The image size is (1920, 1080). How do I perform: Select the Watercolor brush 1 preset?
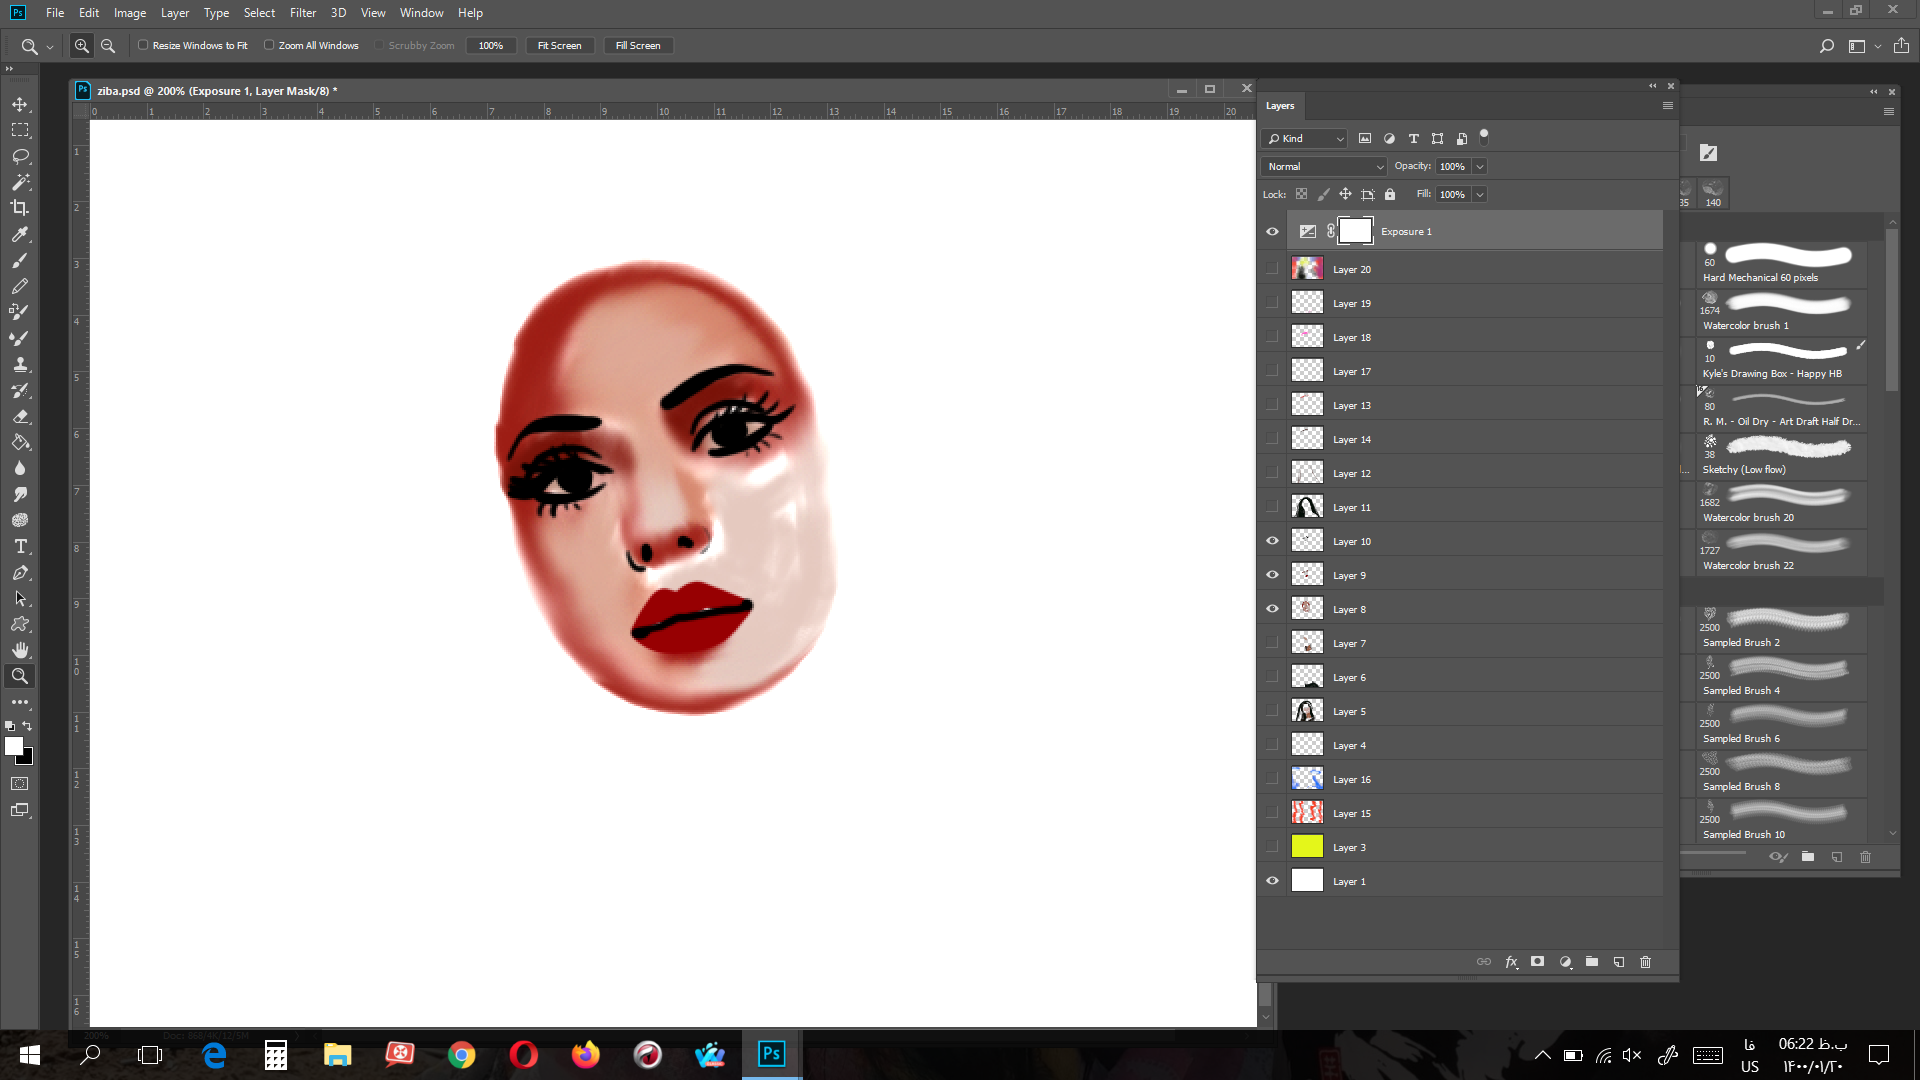(x=1783, y=312)
